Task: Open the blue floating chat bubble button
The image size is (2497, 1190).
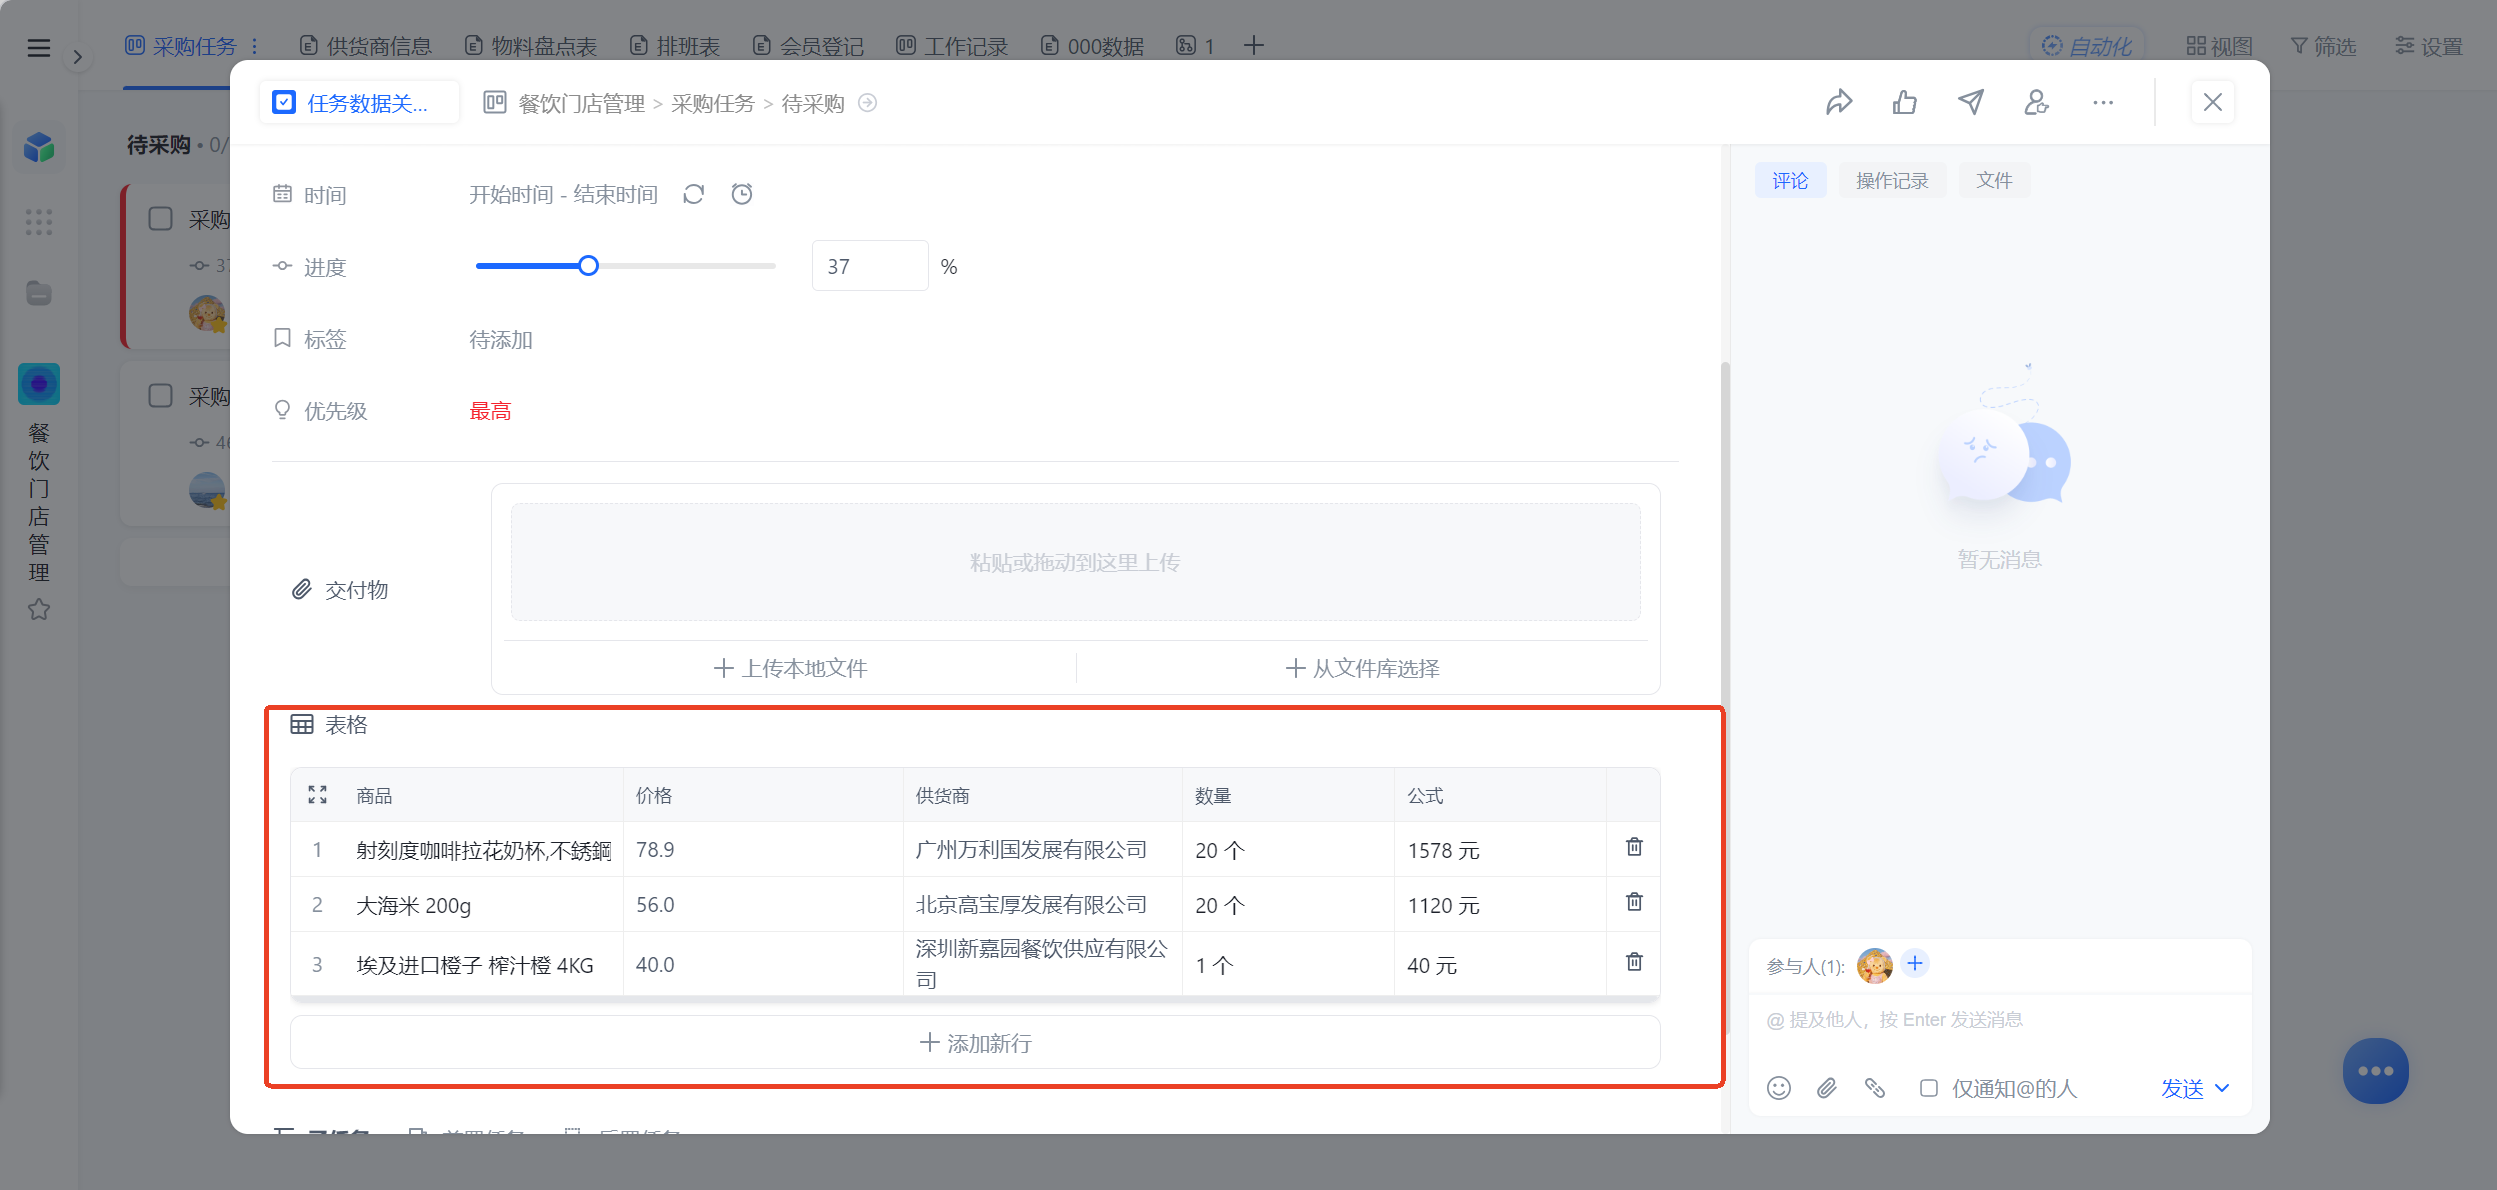Action: click(2376, 1071)
